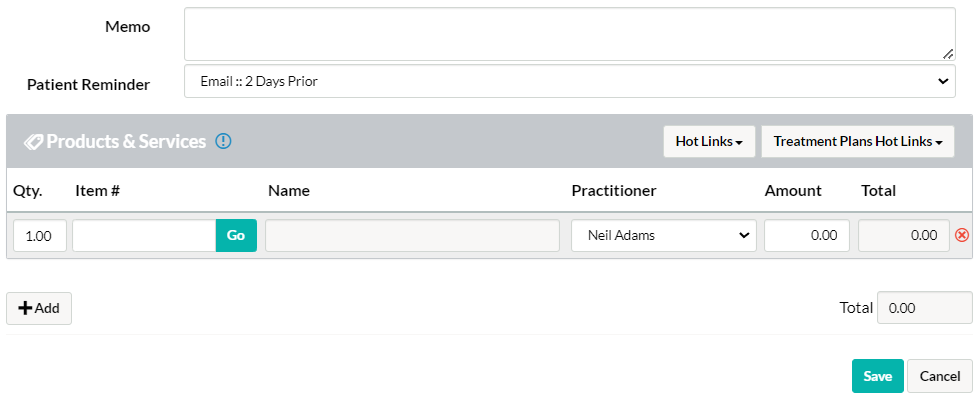978x404 pixels.
Task: Click the Amount field in the row
Action: click(806, 235)
